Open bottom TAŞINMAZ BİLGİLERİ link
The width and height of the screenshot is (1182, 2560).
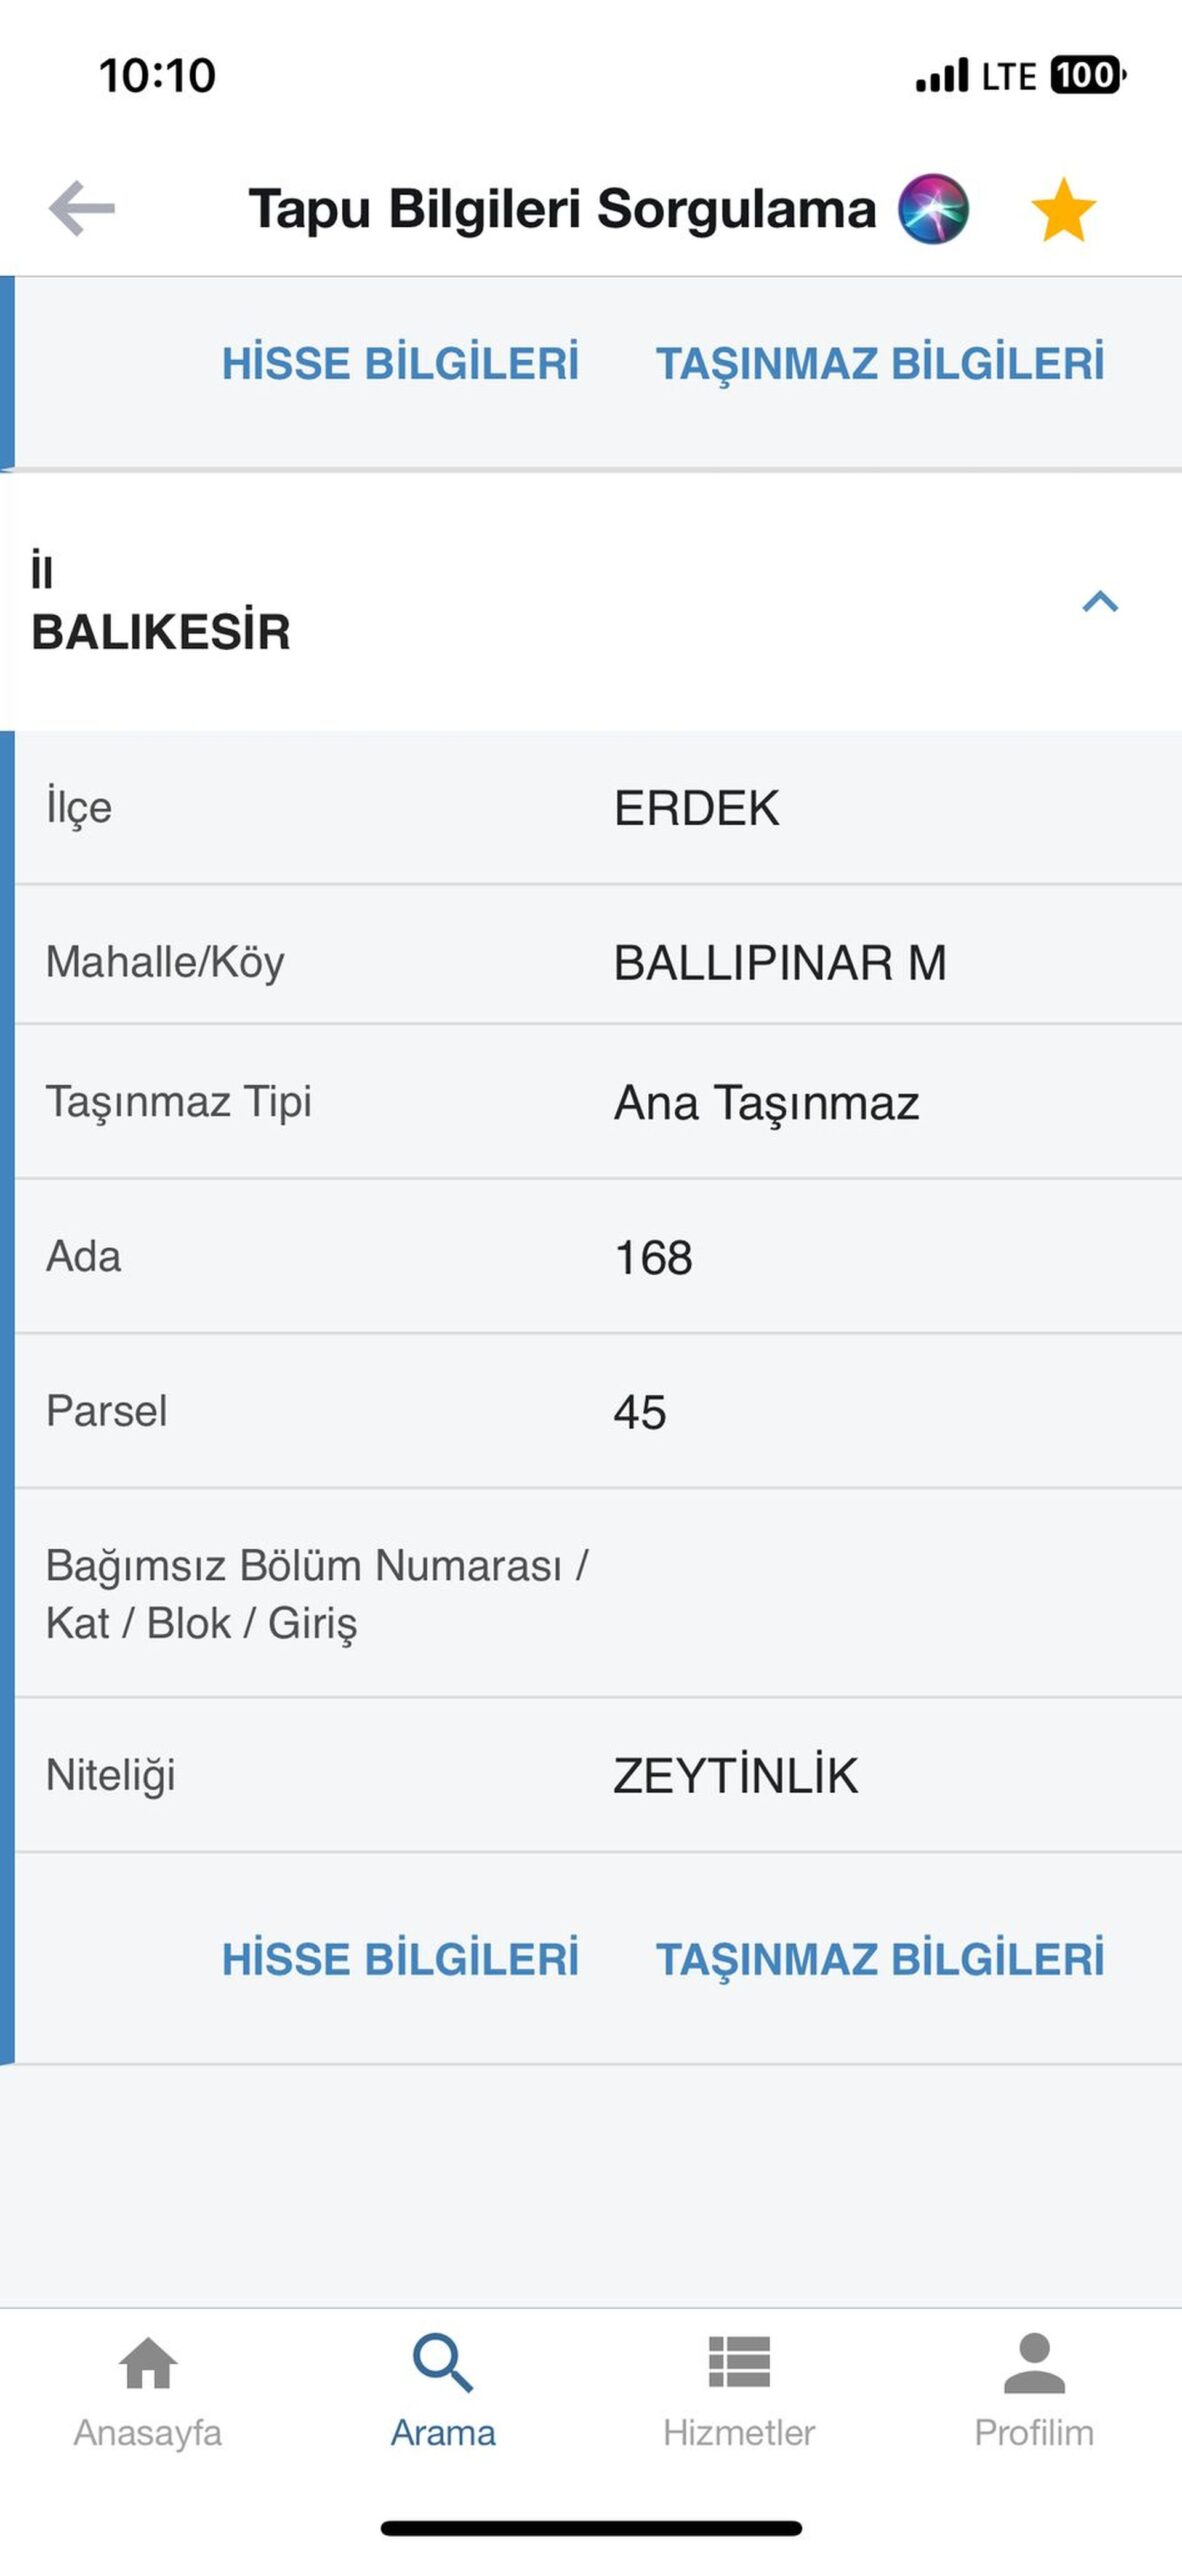880,1959
